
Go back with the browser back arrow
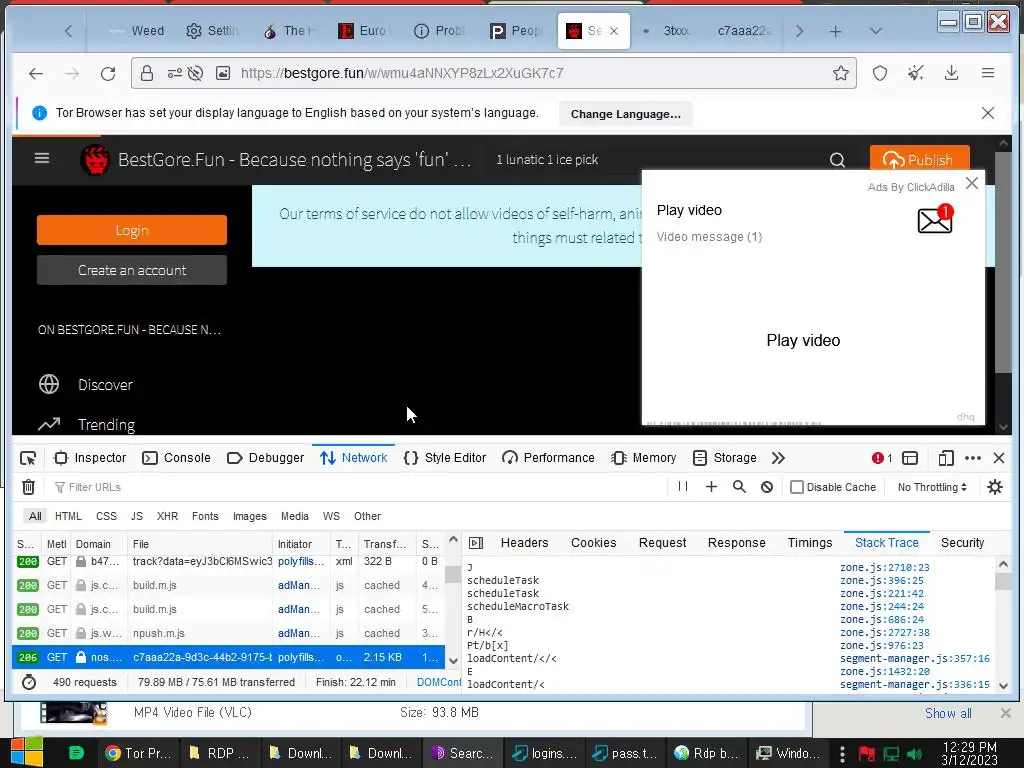pyautogui.click(x=36, y=73)
